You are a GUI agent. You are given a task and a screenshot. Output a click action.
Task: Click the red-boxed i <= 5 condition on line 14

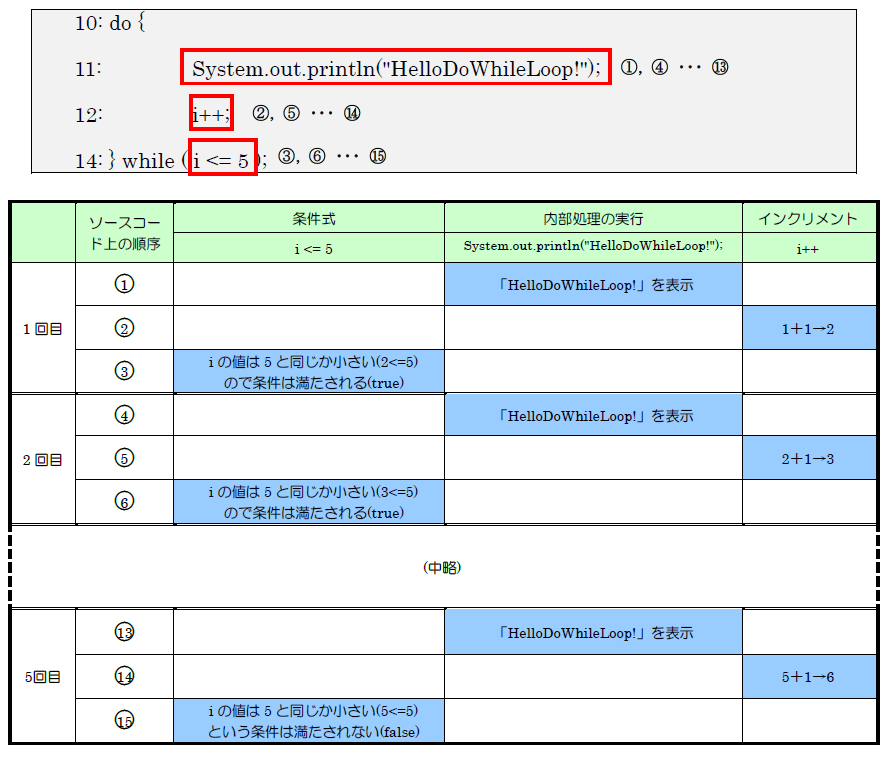(x=223, y=159)
